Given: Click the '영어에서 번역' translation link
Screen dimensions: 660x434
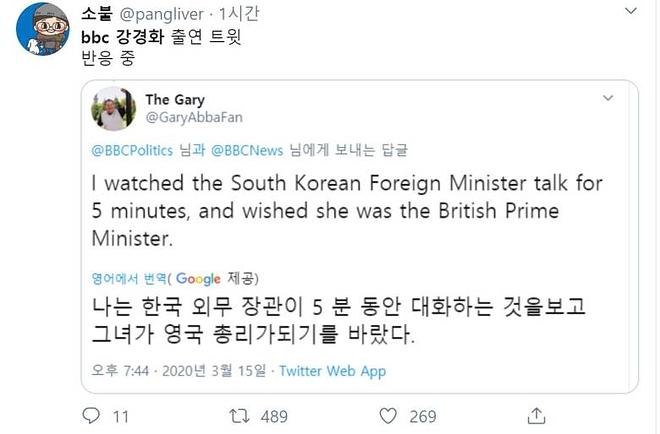Looking at the screenshot, I should pos(128,278).
